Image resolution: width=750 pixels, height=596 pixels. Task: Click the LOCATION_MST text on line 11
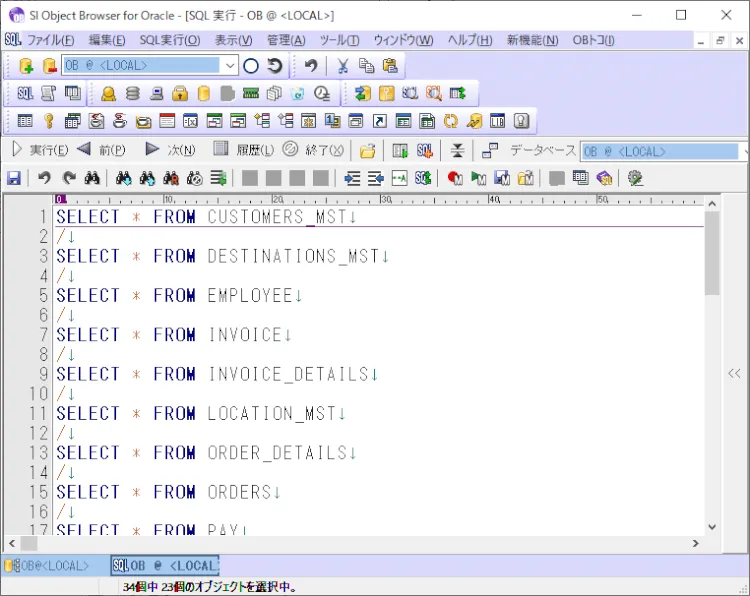(x=272, y=413)
